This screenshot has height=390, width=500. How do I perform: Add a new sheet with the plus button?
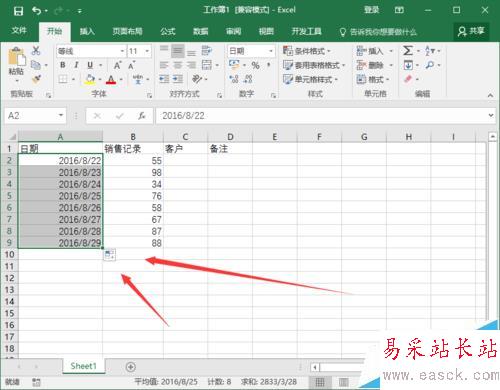tap(131, 367)
